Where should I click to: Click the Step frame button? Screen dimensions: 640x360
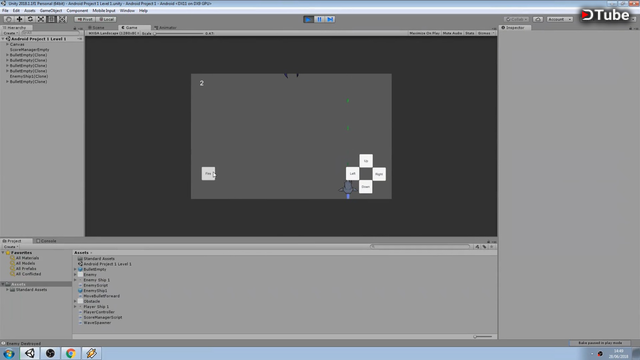click(x=330, y=19)
